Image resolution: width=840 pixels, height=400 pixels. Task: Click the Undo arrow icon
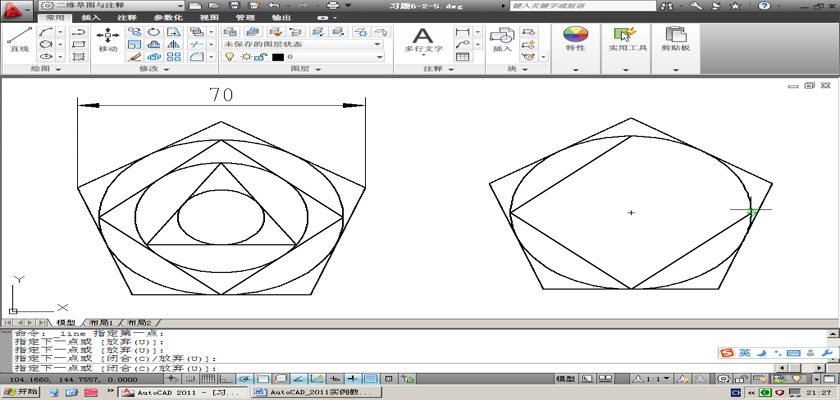pos(274,5)
